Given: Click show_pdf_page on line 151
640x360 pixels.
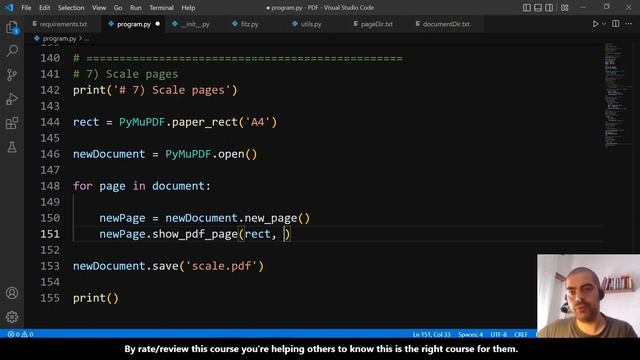Looking at the screenshot, I should [x=195, y=234].
